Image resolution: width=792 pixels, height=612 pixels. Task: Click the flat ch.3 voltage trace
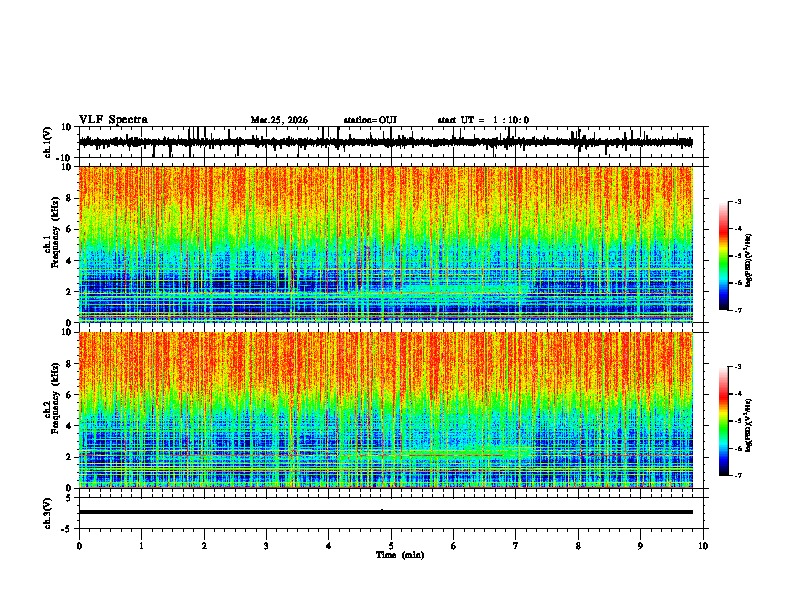click(385, 512)
